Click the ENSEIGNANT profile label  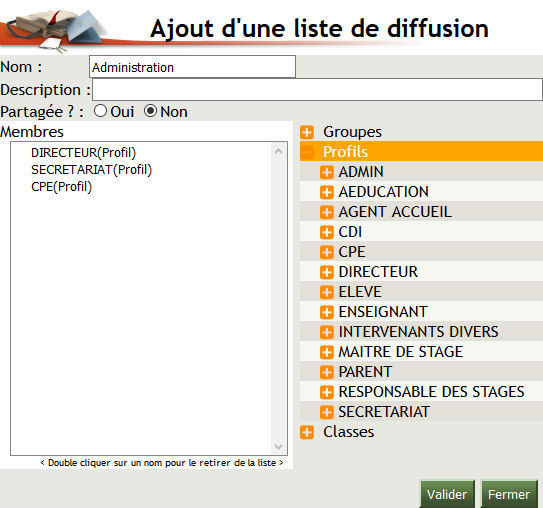click(383, 312)
